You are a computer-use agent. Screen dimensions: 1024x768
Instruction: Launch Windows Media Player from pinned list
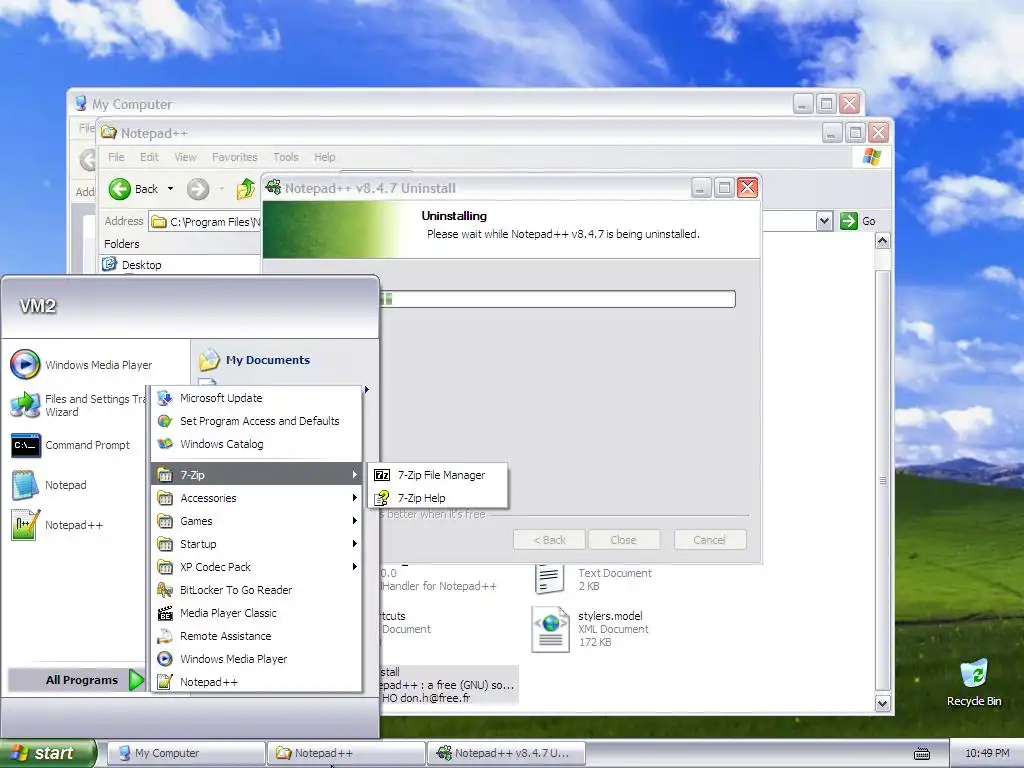(81, 364)
